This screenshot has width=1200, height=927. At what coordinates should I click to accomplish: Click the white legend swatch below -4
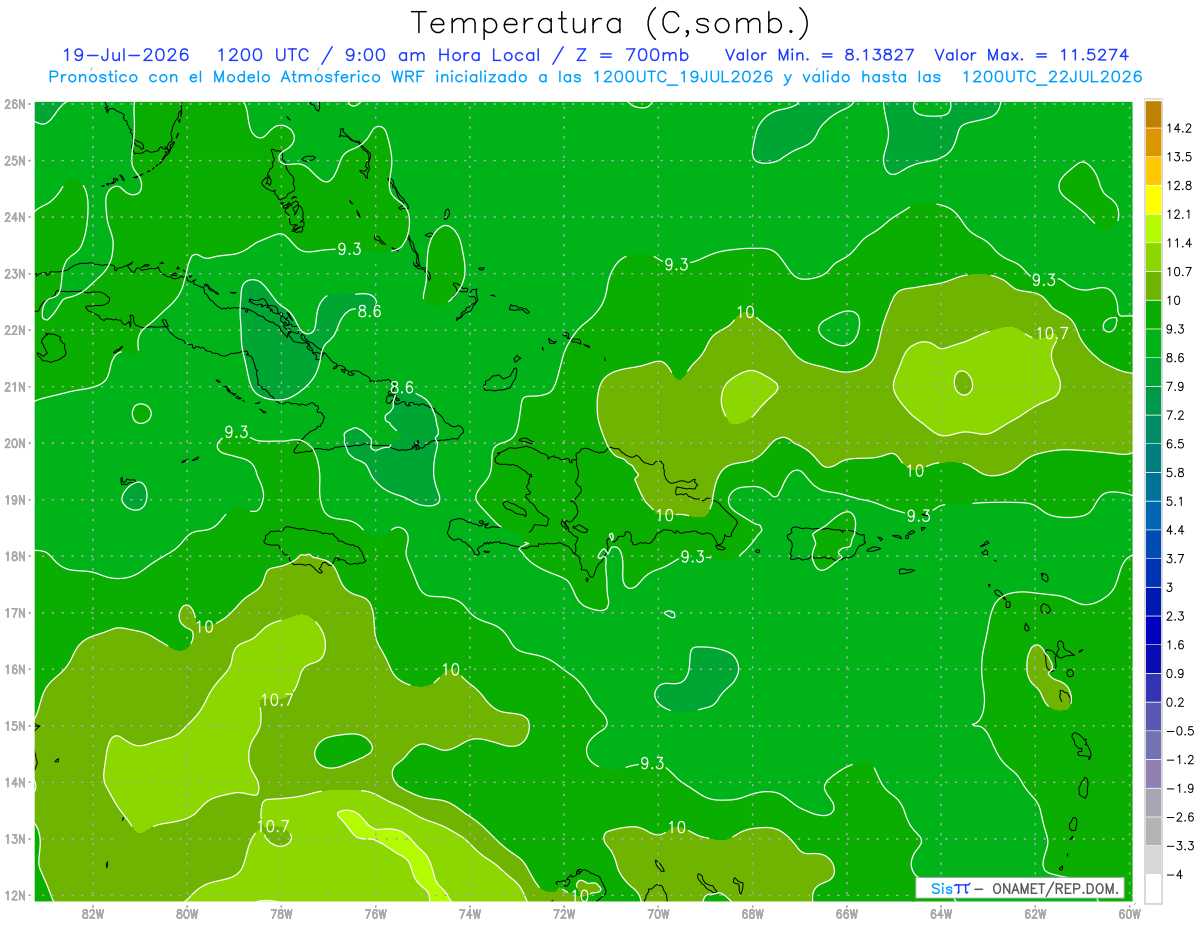click(x=1153, y=888)
